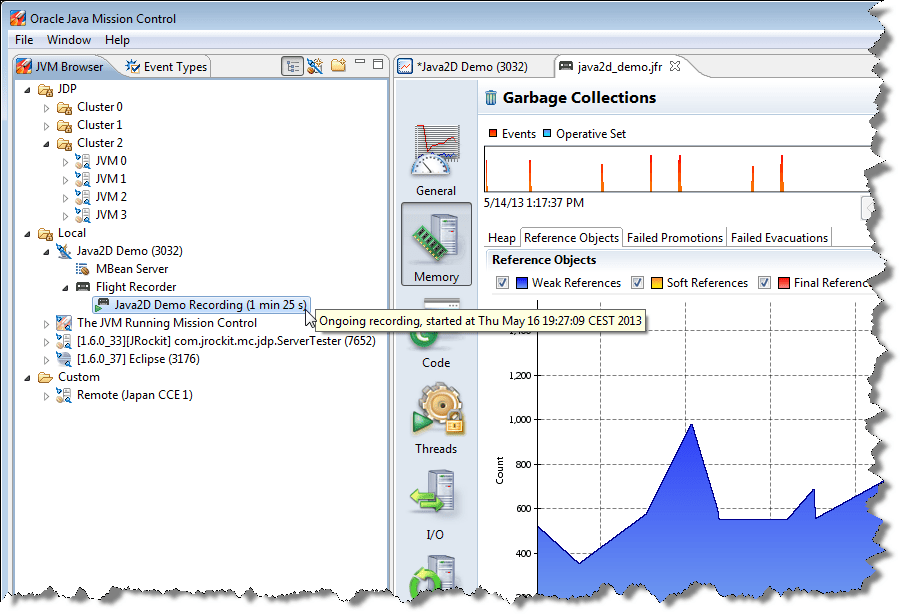Viewport: 900px width, 614px height.
Task: Switch to the Heap tab
Action: 500,237
